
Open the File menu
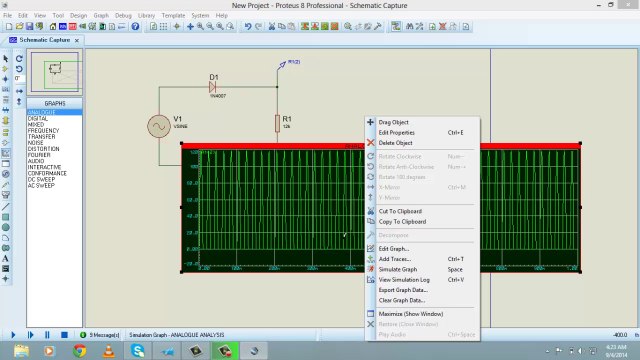tap(7, 16)
